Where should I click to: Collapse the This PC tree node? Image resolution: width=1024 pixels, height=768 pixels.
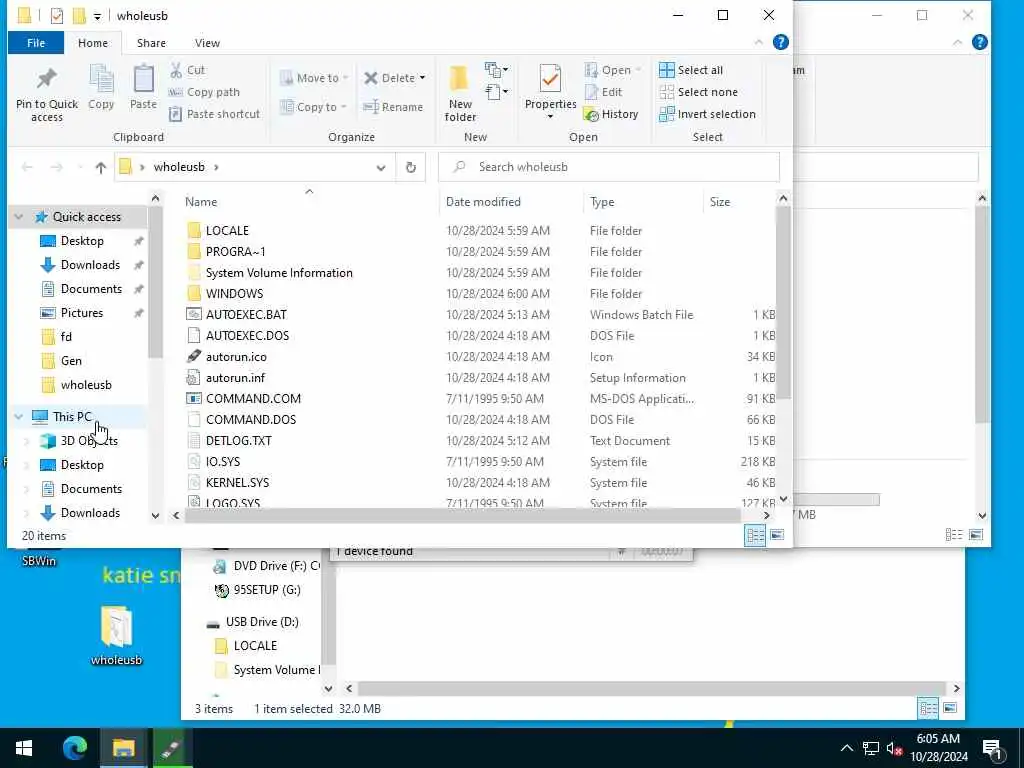(x=19, y=417)
